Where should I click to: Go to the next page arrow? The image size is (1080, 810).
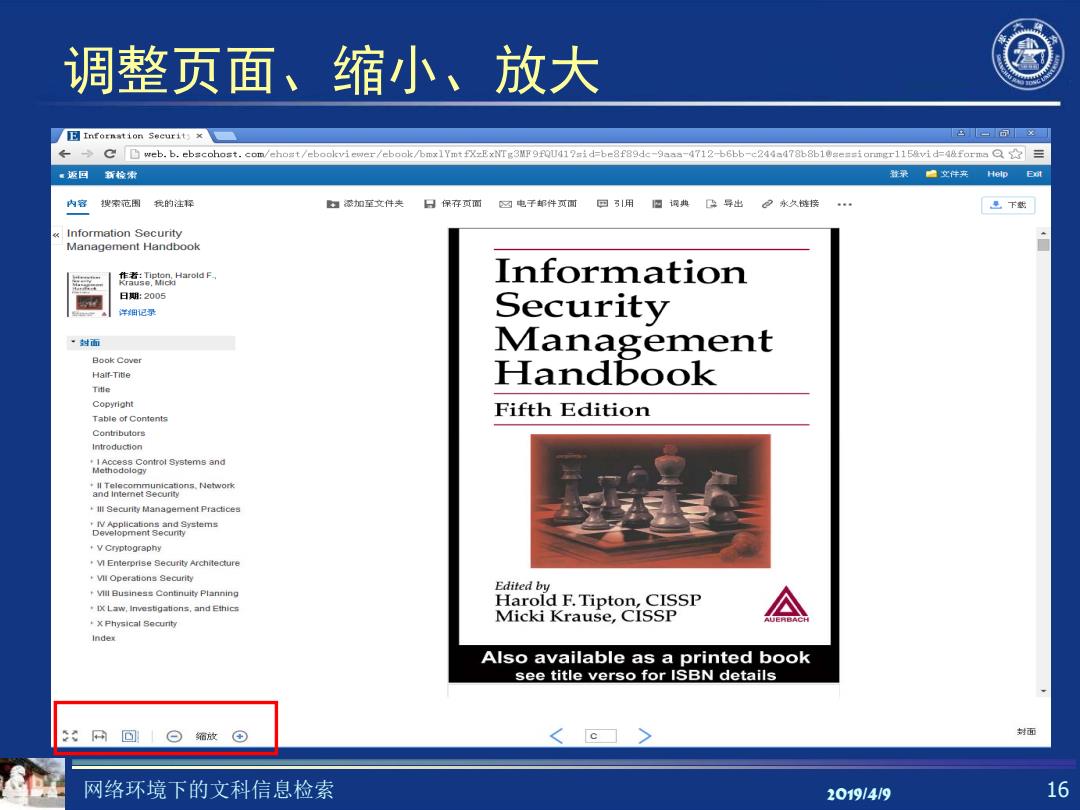(645, 736)
